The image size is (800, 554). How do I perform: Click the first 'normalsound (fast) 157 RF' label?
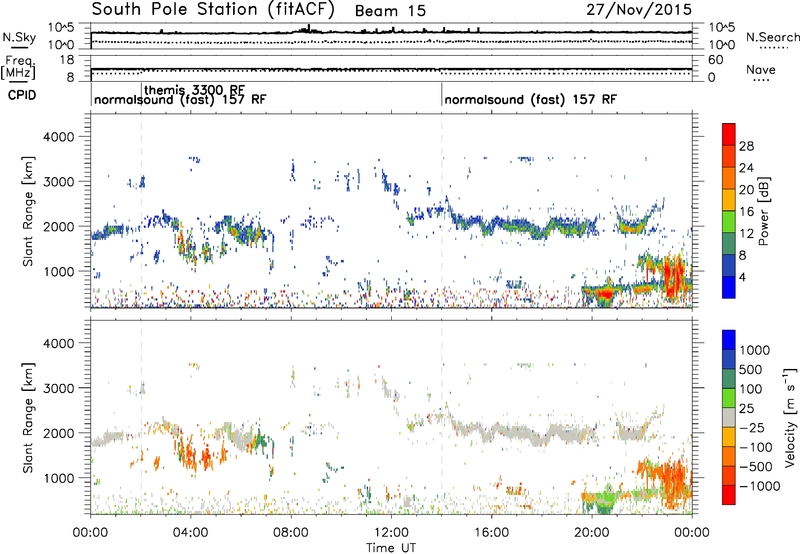(x=180, y=99)
